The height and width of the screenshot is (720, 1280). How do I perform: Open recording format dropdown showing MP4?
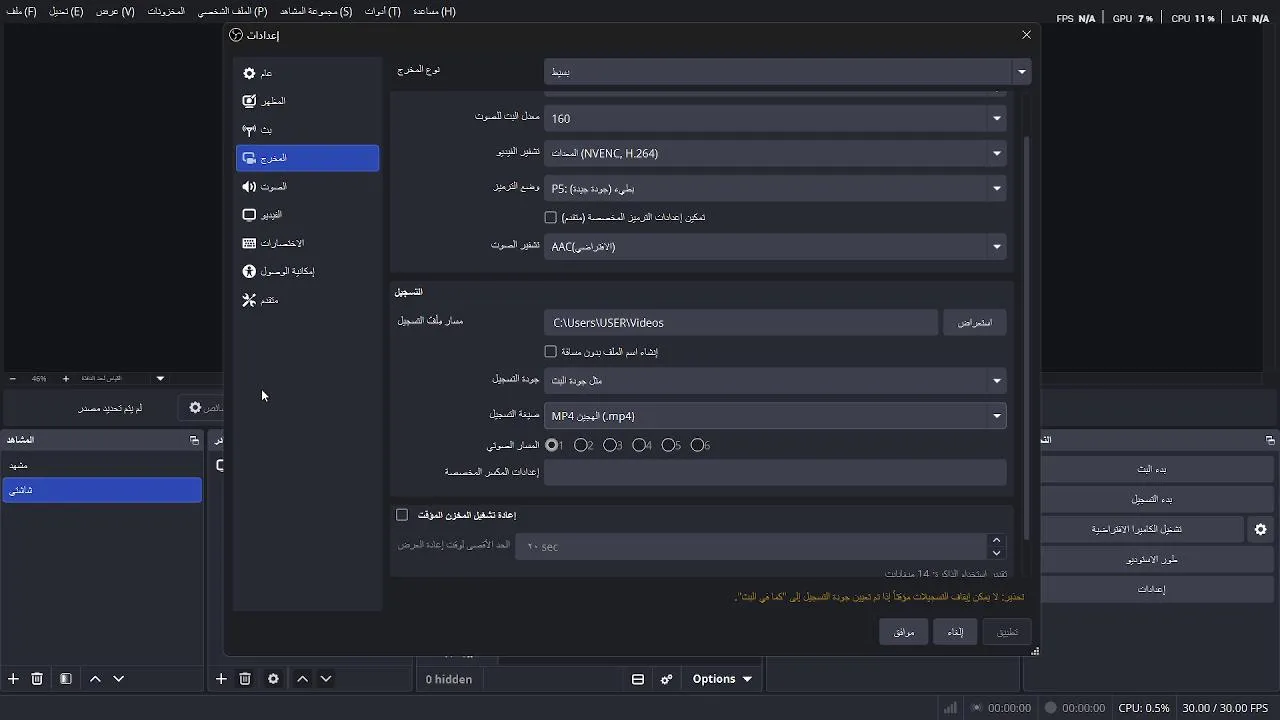point(775,416)
